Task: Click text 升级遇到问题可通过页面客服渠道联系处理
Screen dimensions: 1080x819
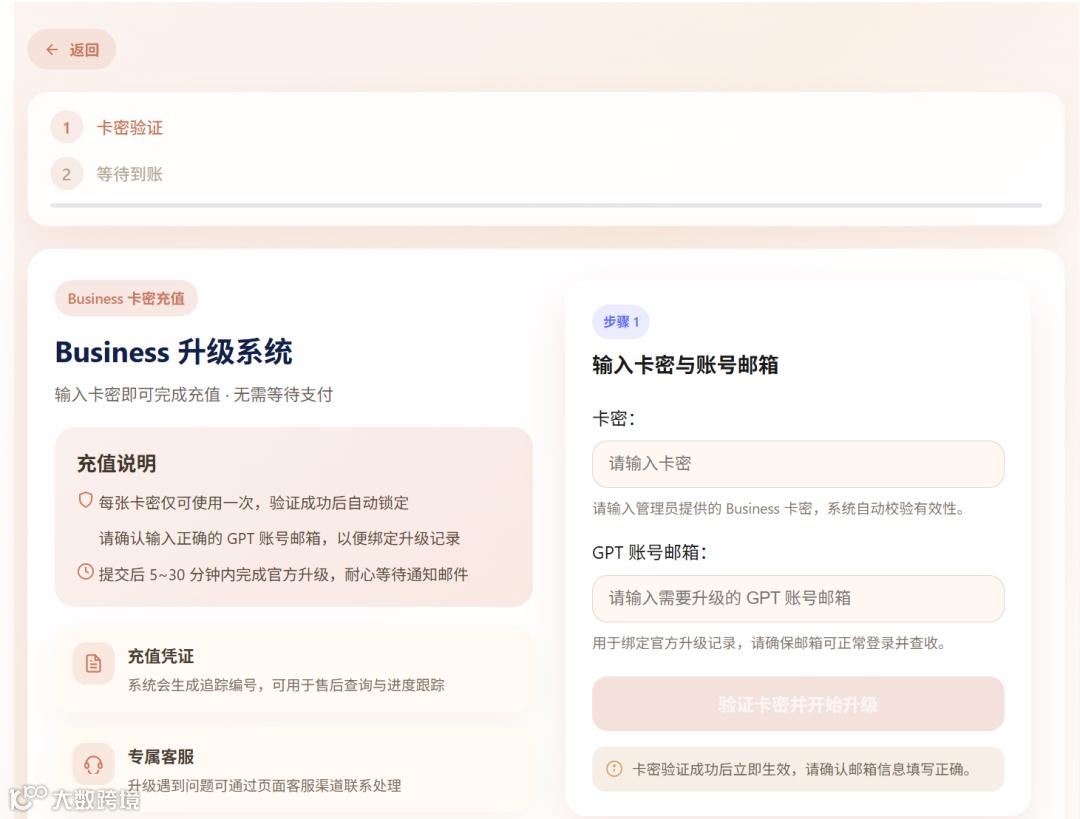Action: [x=264, y=786]
